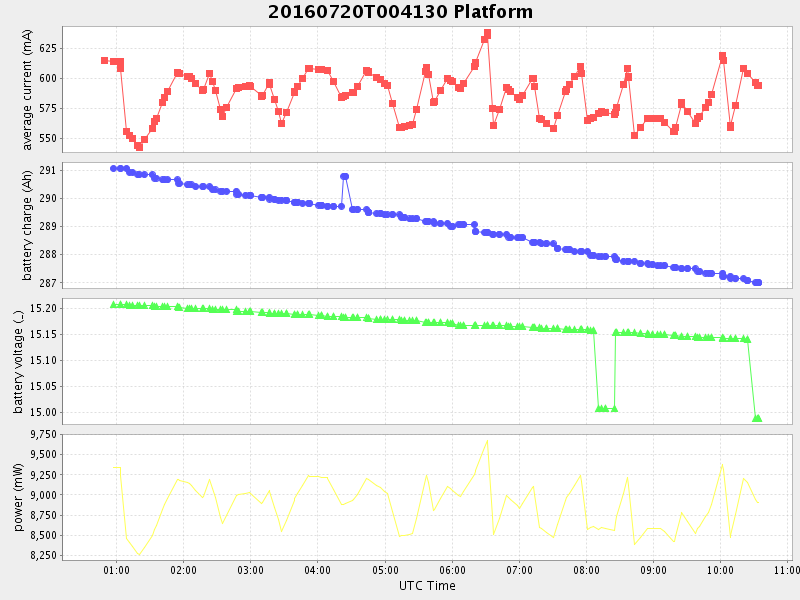Click the first red square before 01:00

pos(104,61)
